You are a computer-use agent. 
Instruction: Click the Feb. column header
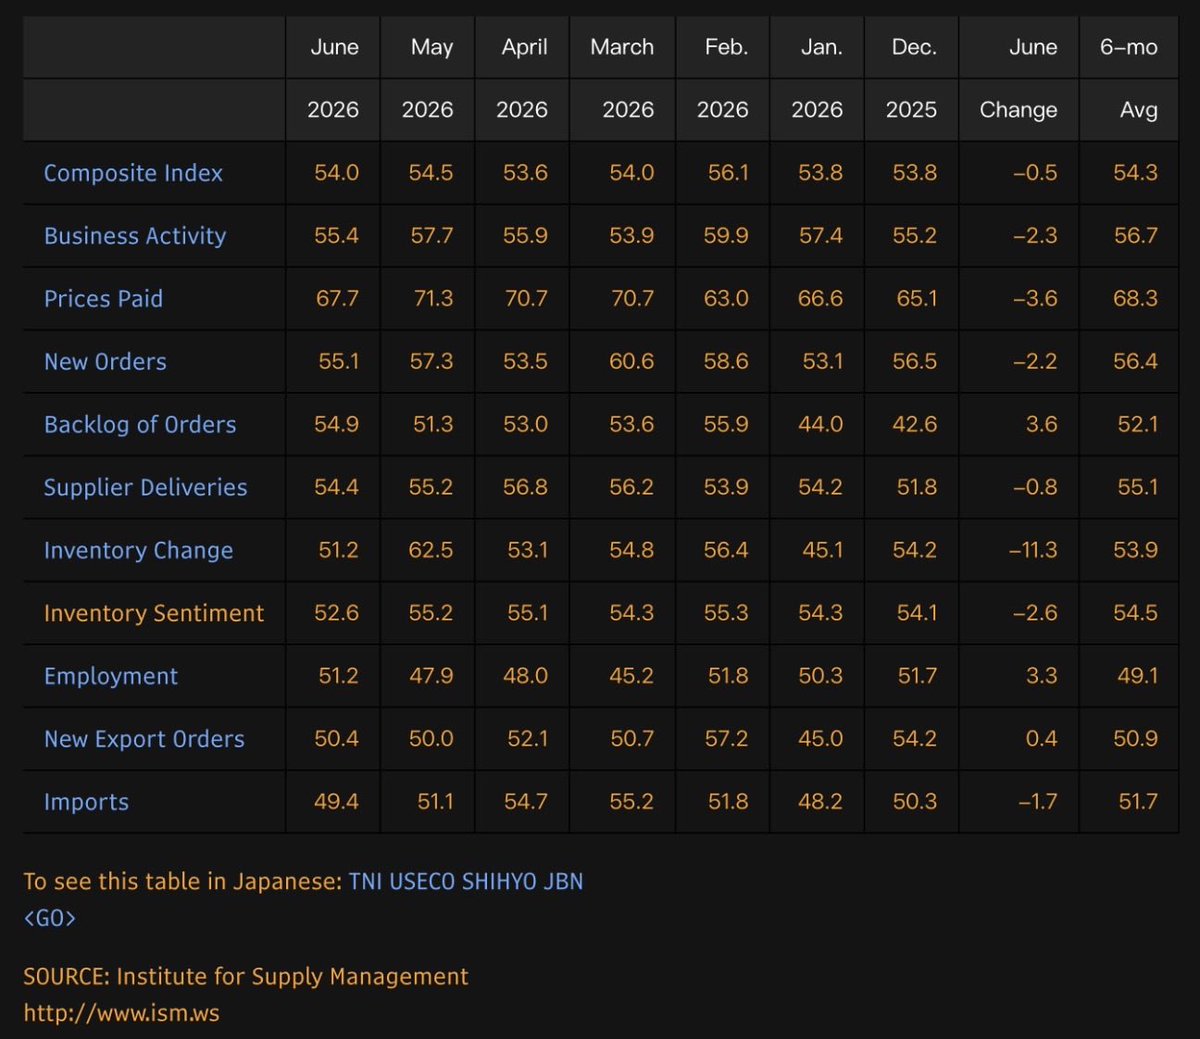click(x=726, y=47)
